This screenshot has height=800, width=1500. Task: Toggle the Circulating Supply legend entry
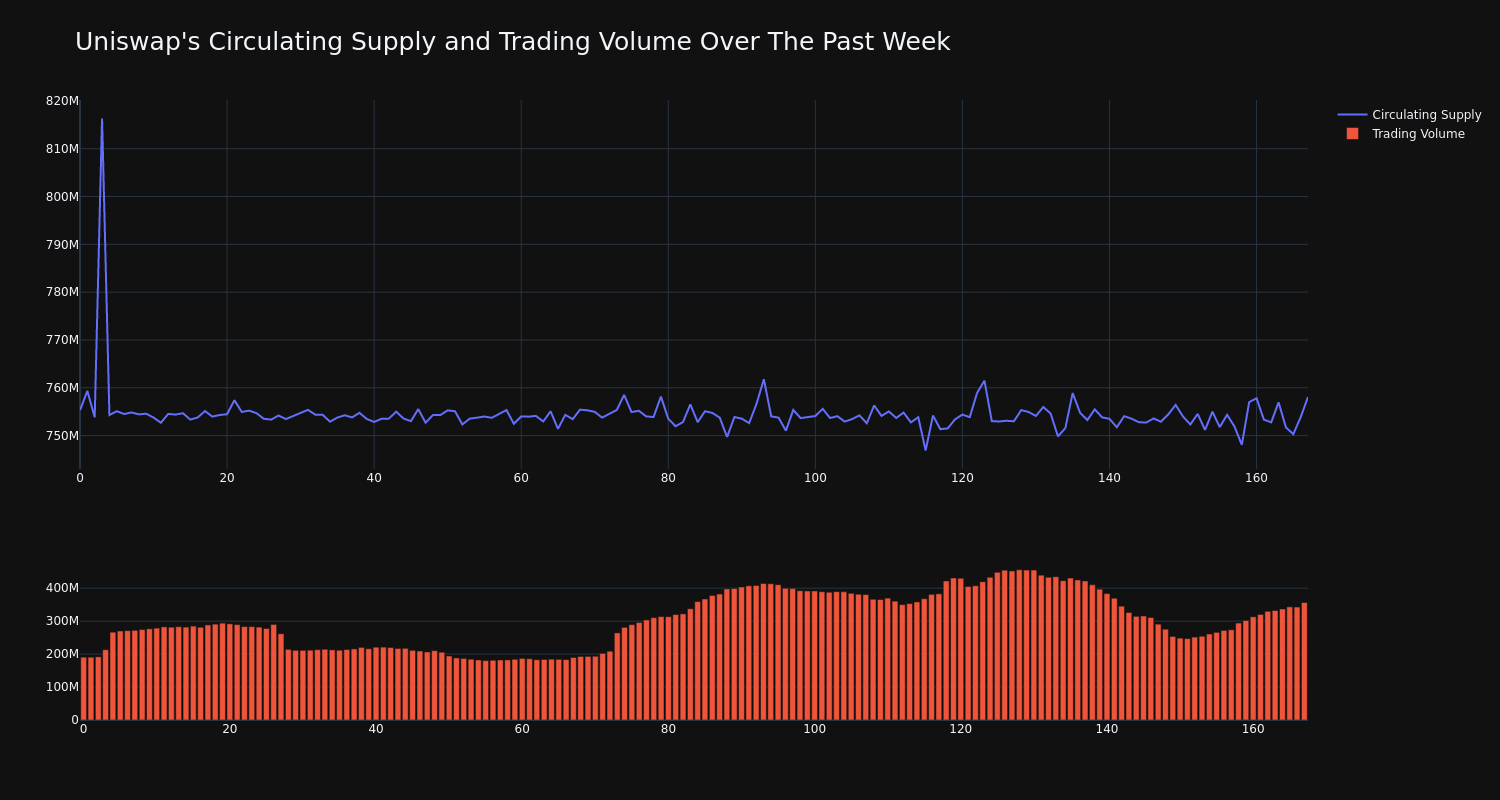(1410, 115)
